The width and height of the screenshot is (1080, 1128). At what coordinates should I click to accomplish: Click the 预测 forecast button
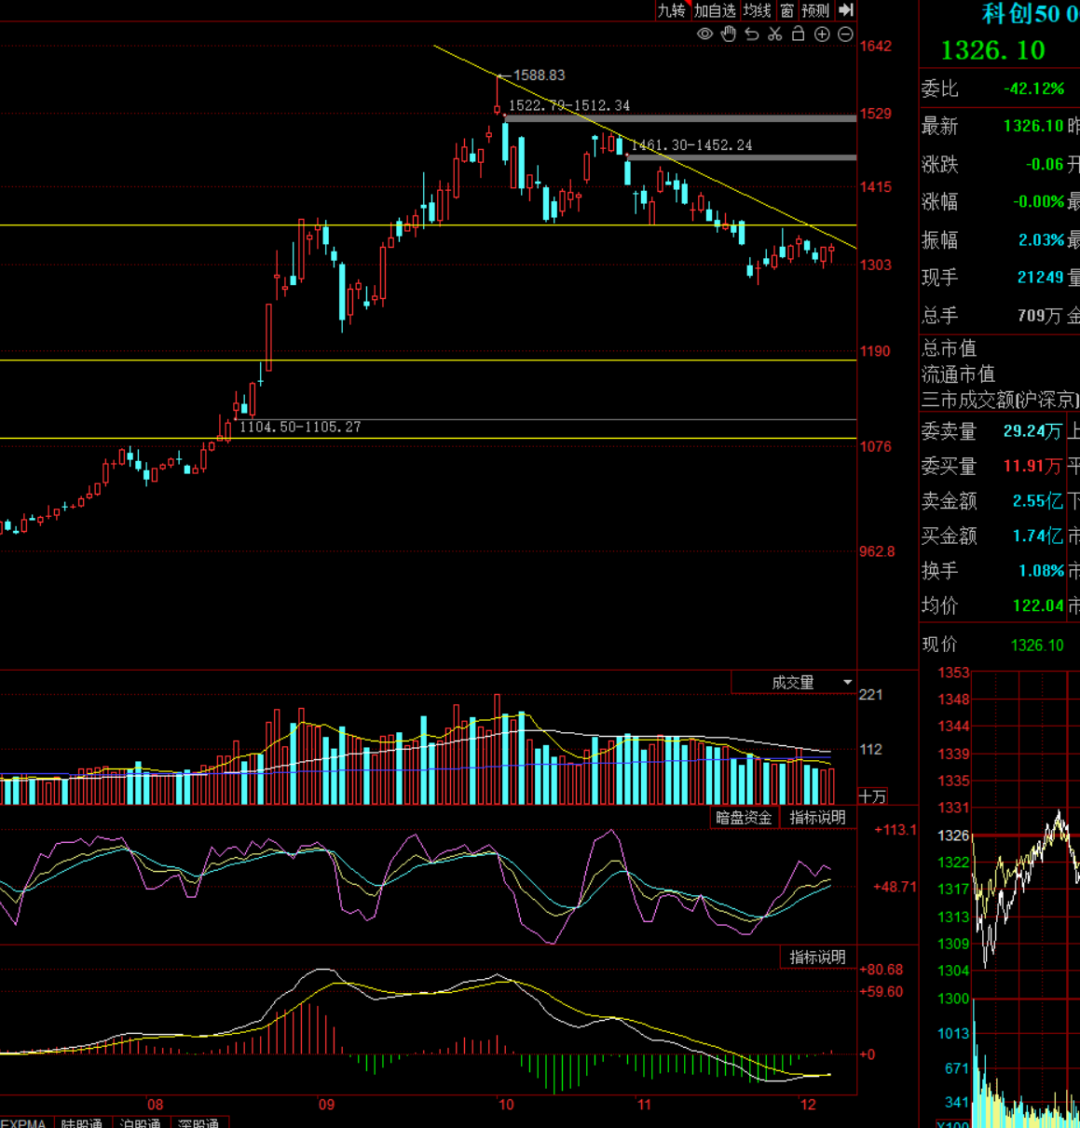815,10
